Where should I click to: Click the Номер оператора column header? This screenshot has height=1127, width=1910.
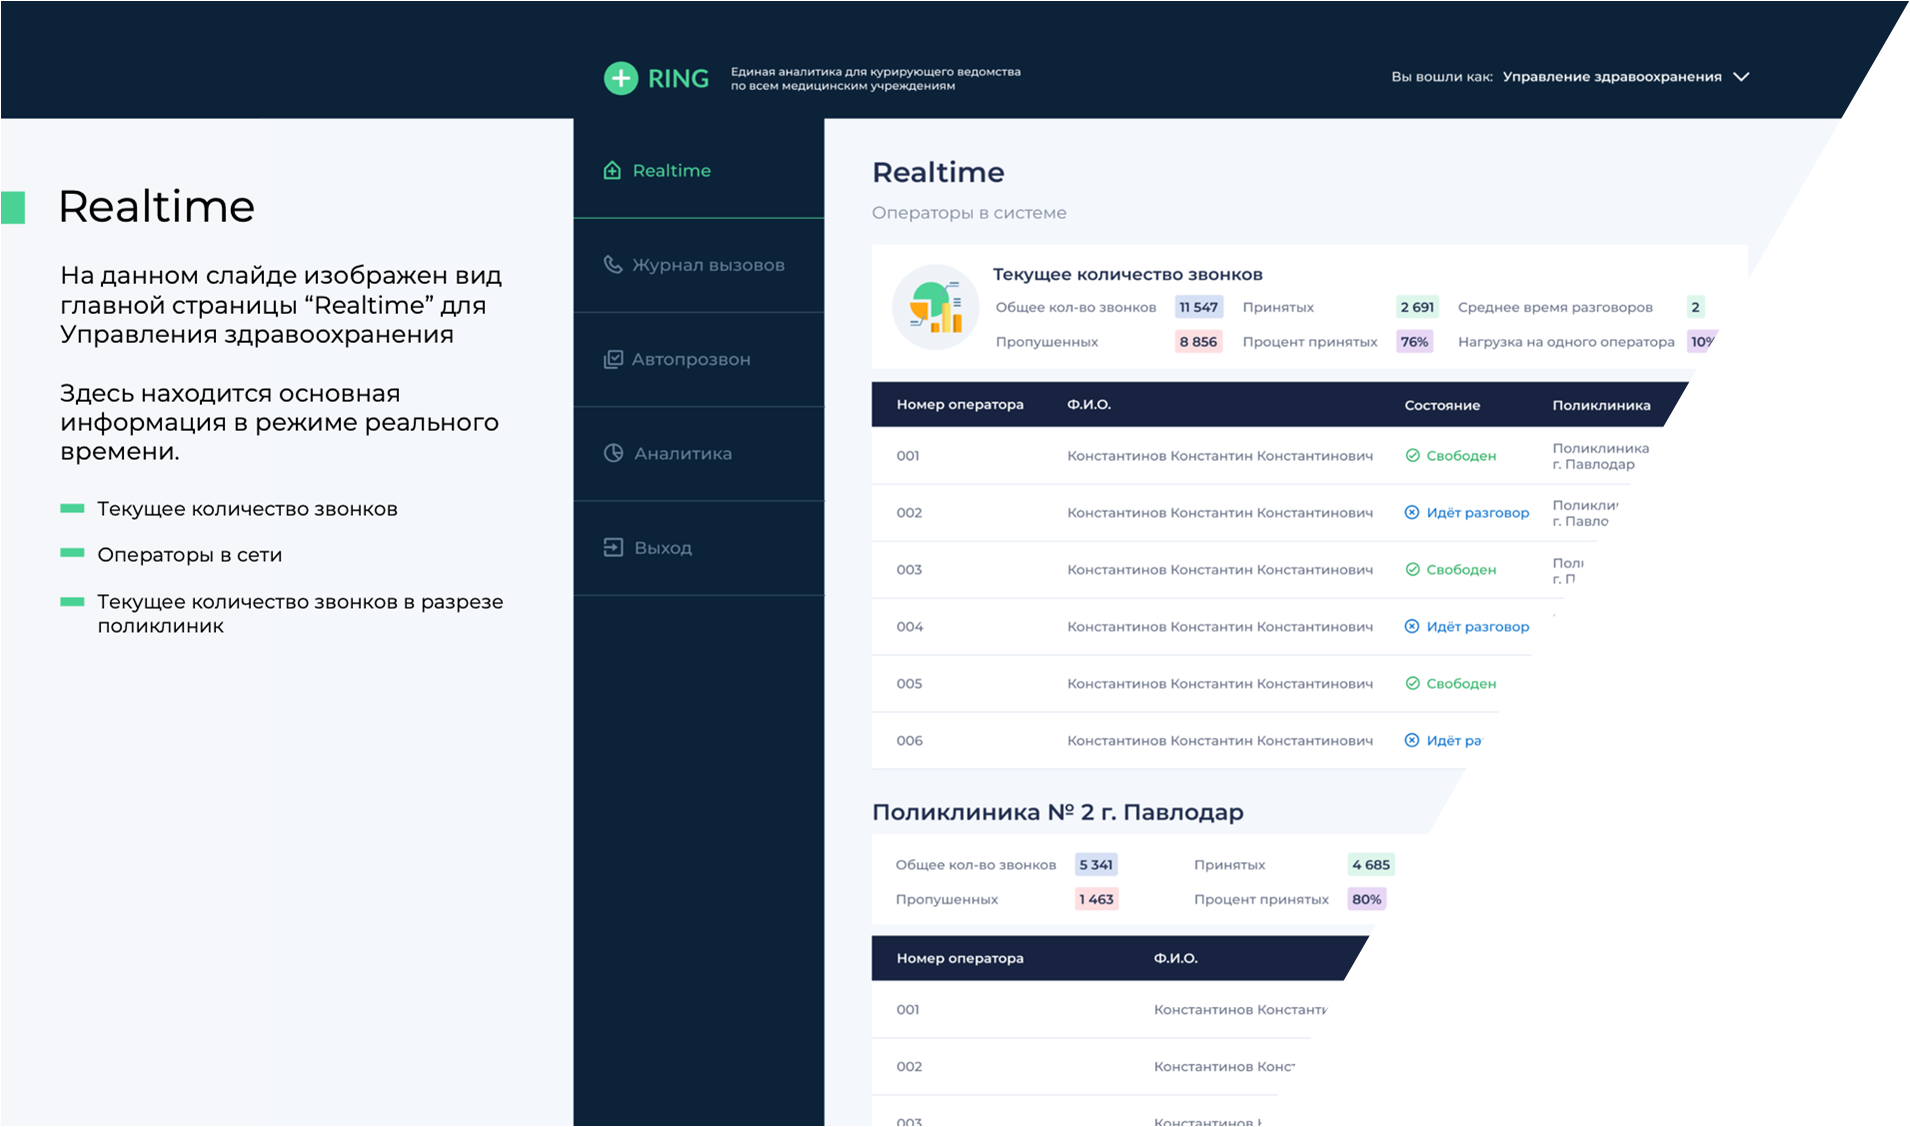(959, 405)
